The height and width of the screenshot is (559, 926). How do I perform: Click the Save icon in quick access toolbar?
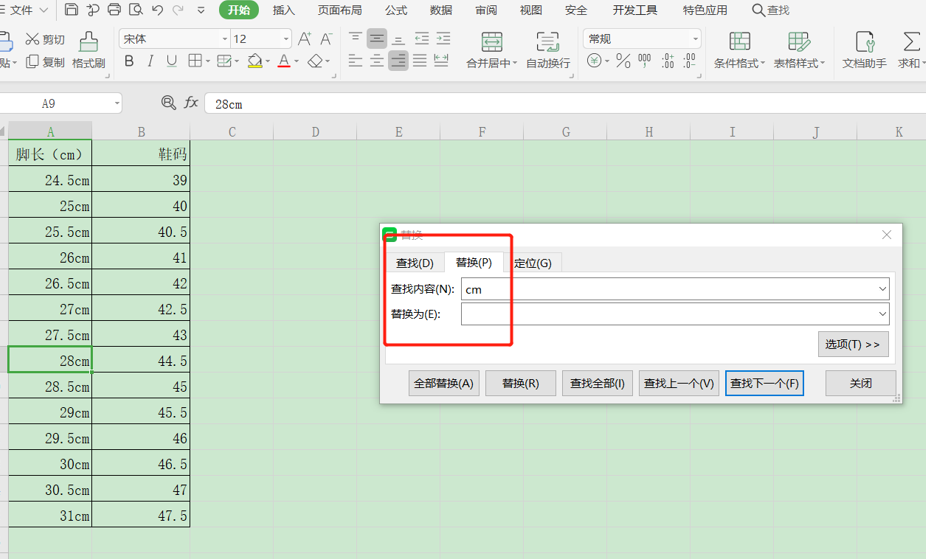click(71, 9)
